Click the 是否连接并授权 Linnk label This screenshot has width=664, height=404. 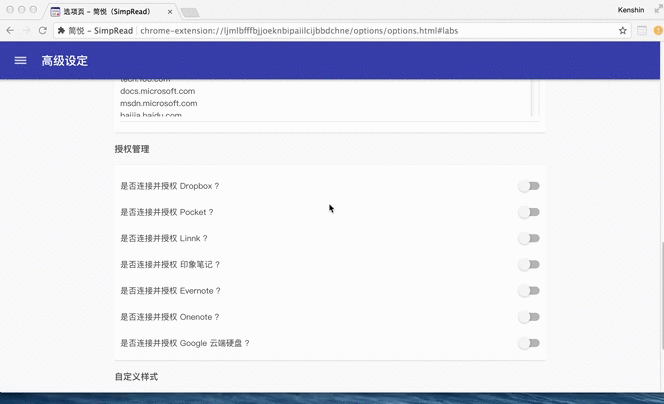[x=164, y=238]
